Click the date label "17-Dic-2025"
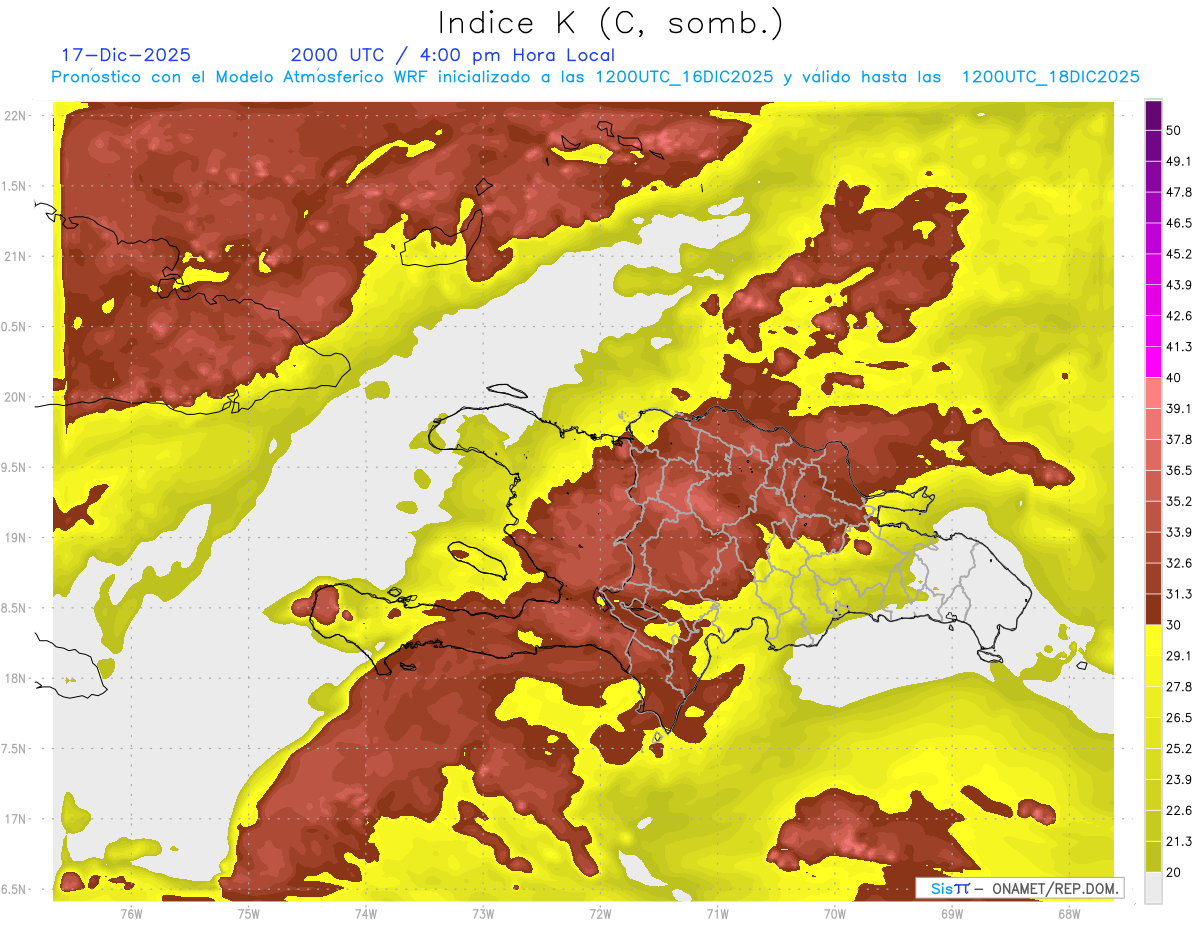The height and width of the screenshot is (927, 1200). [x=126, y=55]
